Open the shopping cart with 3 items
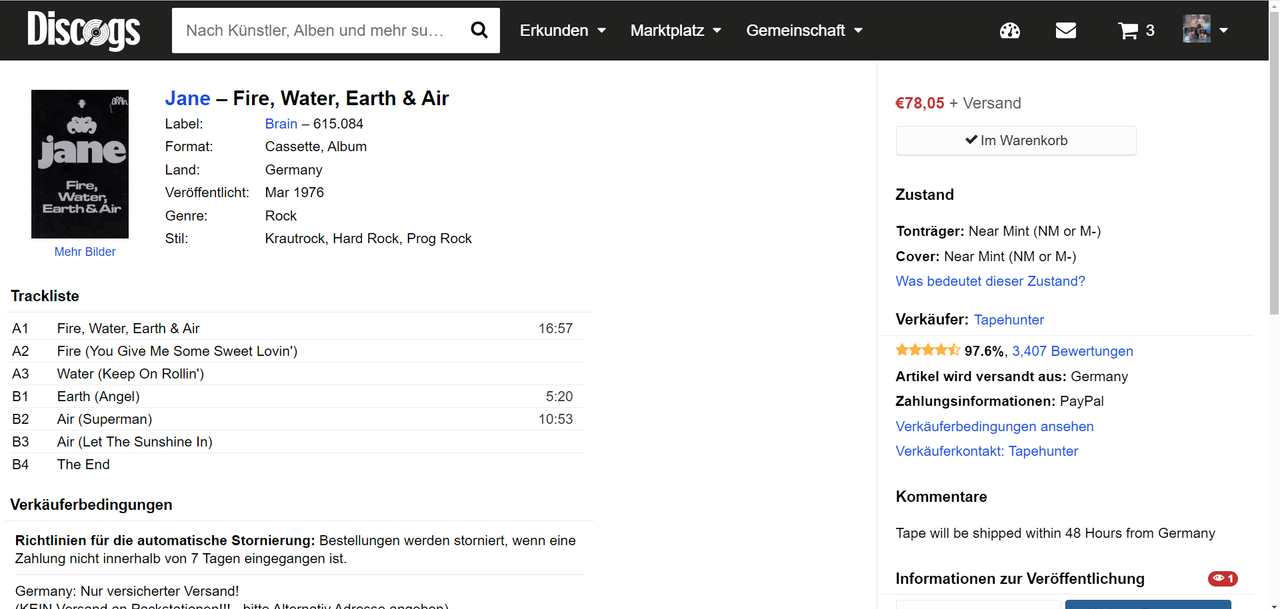The image size is (1280, 609). [x=1136, y=31]
